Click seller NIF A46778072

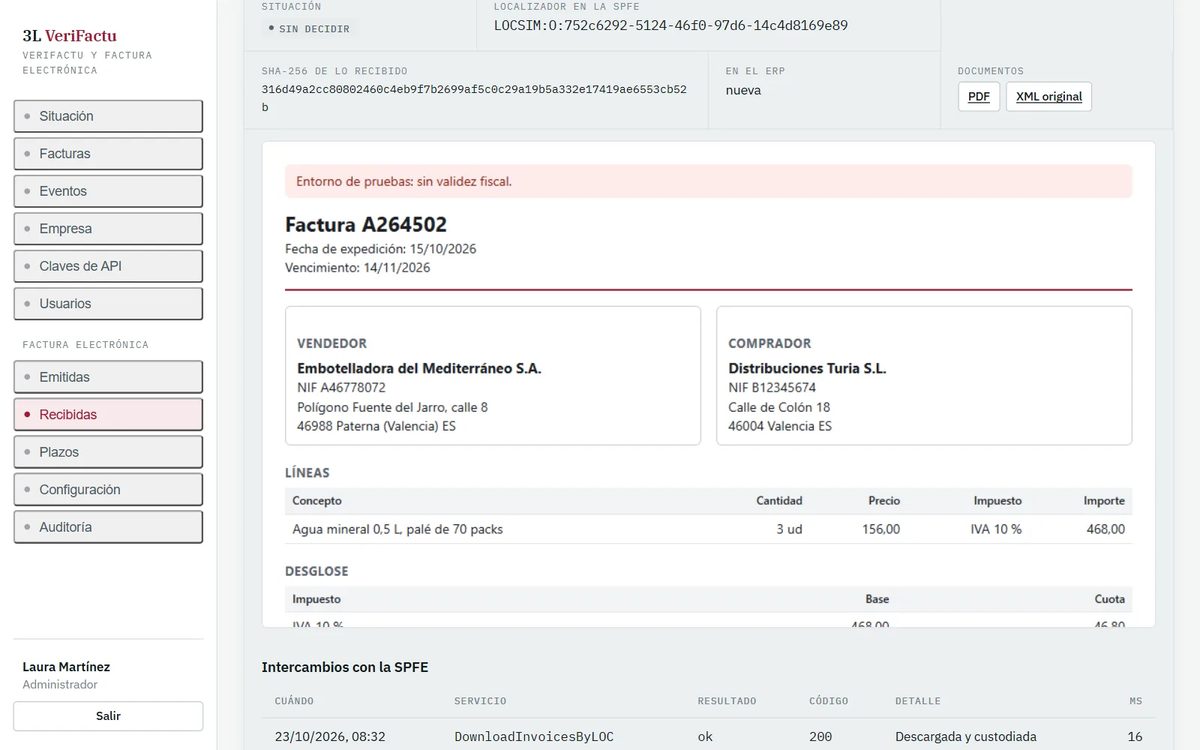341,388
